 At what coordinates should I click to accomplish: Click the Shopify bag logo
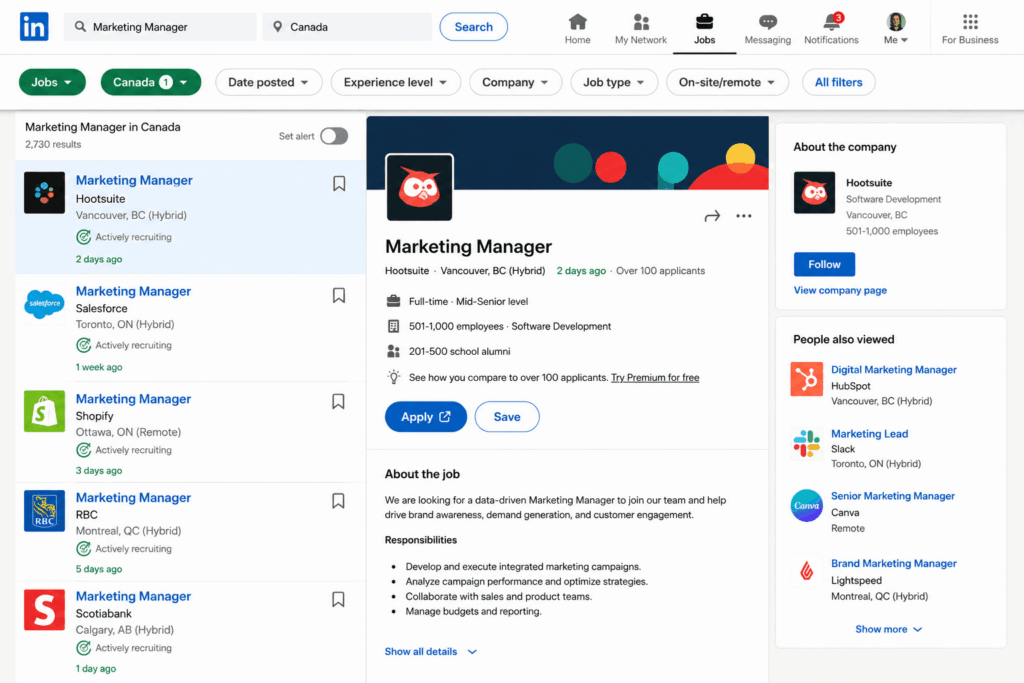tap(44, 411)
